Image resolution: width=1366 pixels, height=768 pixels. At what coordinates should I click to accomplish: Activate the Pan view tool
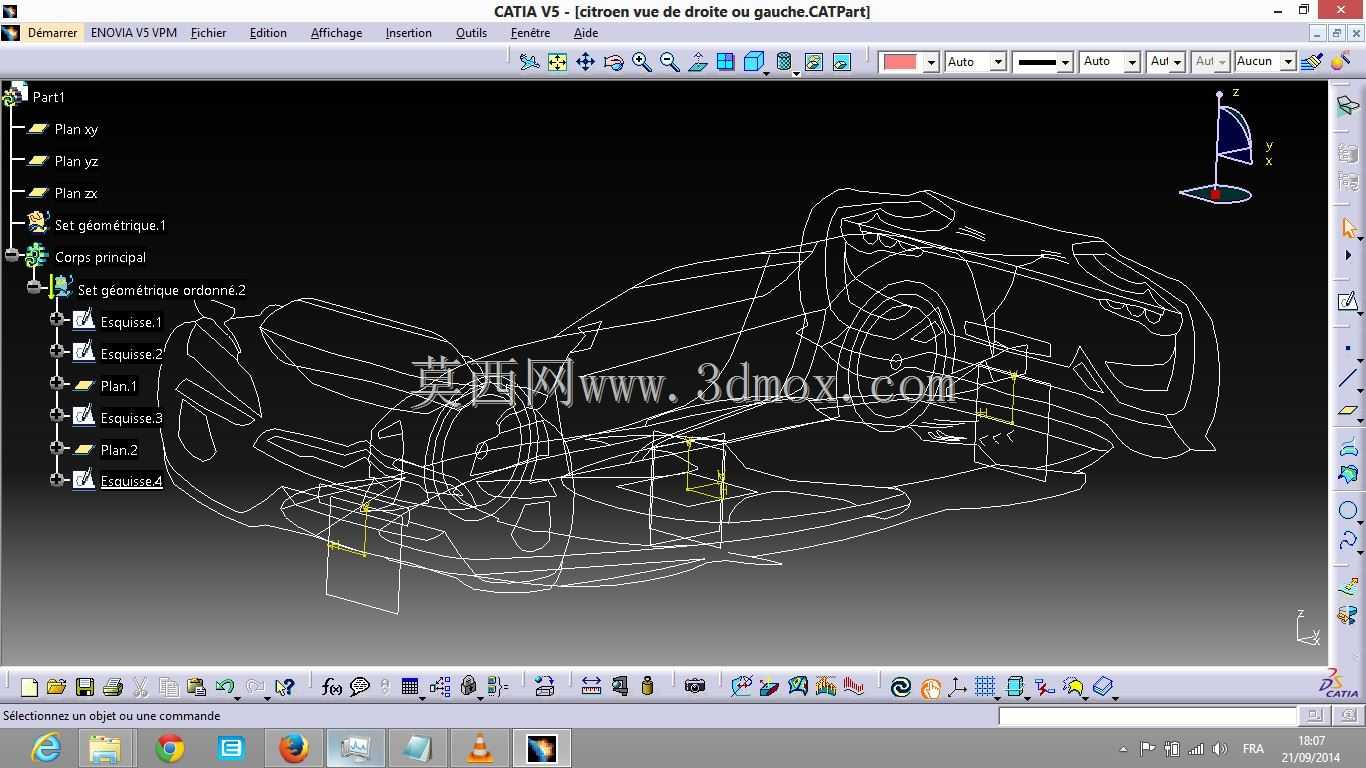point(586,62)
